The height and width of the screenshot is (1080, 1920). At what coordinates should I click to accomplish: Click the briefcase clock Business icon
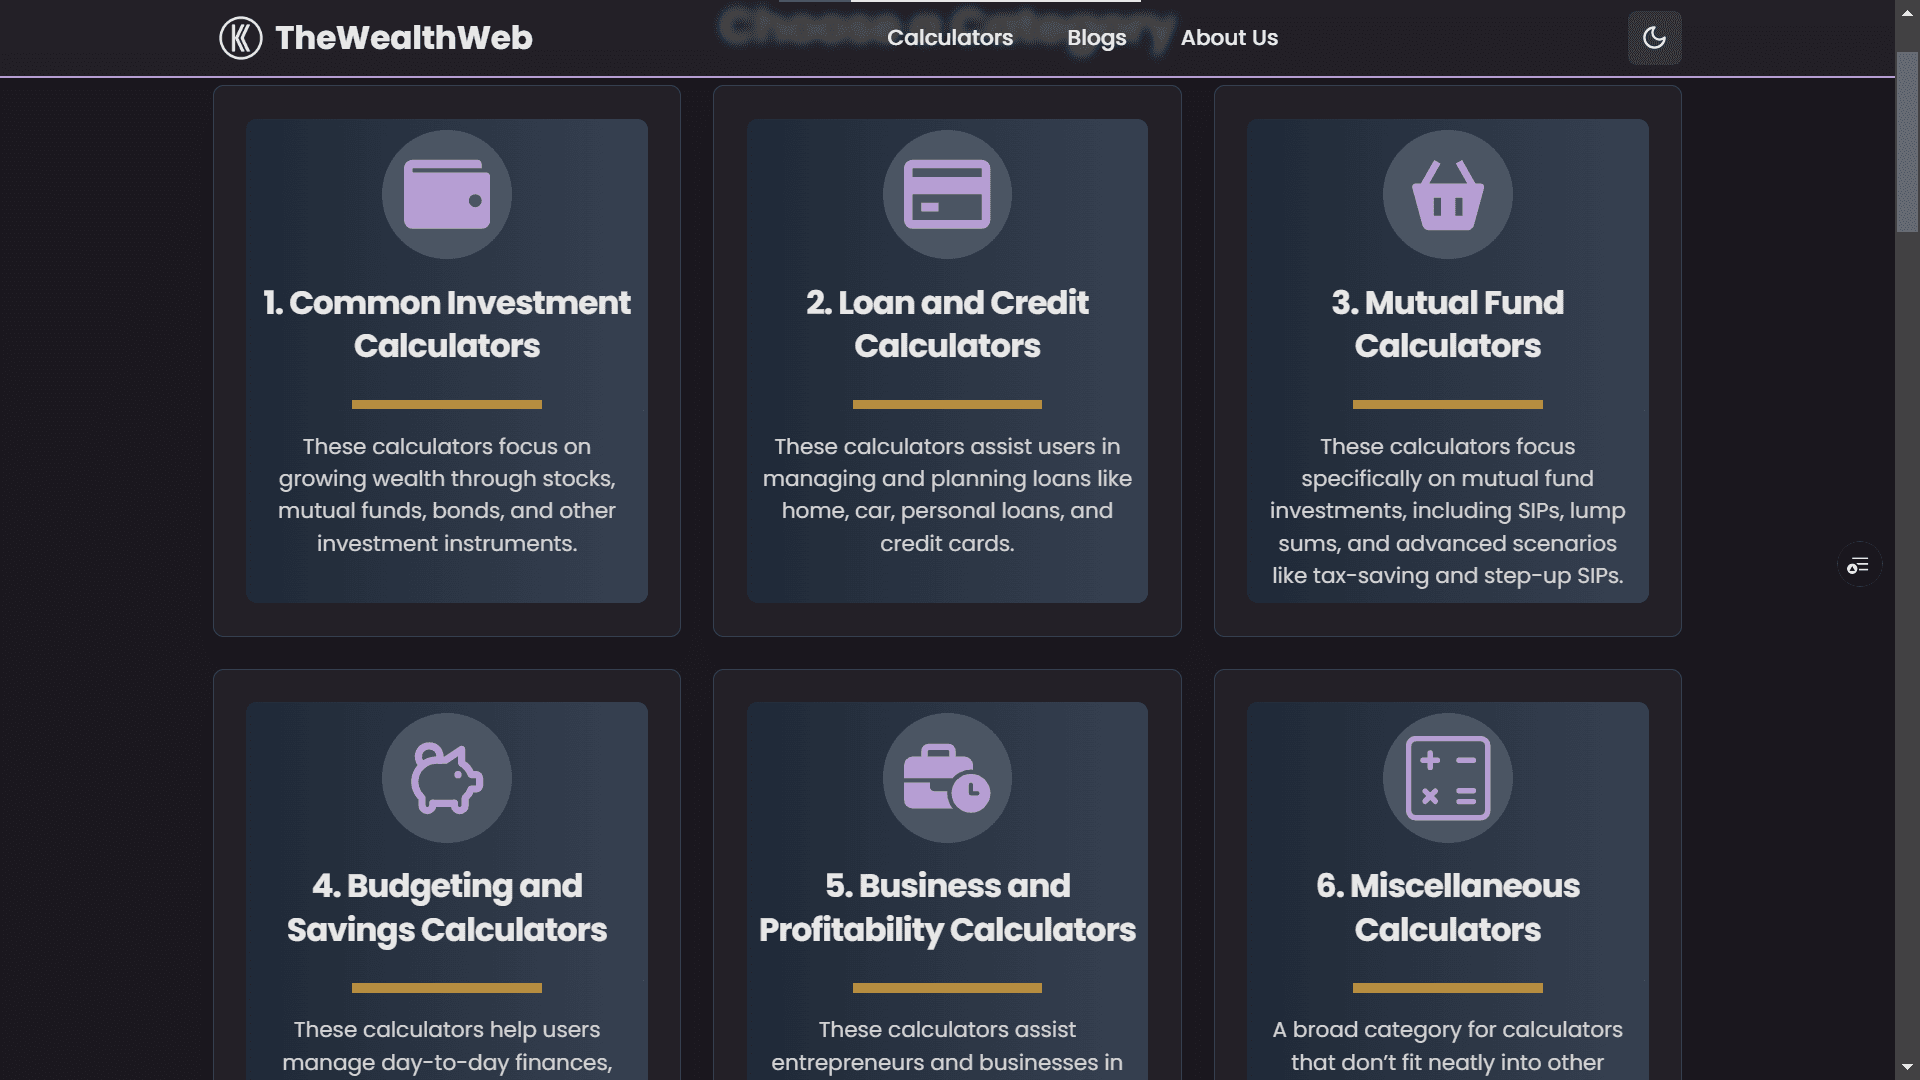pos(947,778)
